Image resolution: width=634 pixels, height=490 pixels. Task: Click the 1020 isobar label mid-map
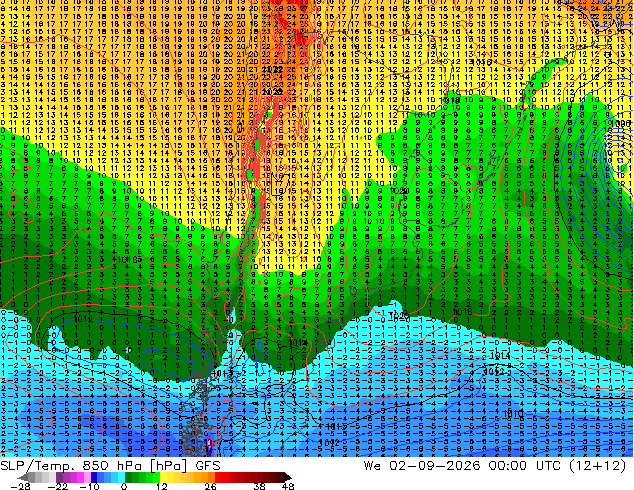pos(400,190)
